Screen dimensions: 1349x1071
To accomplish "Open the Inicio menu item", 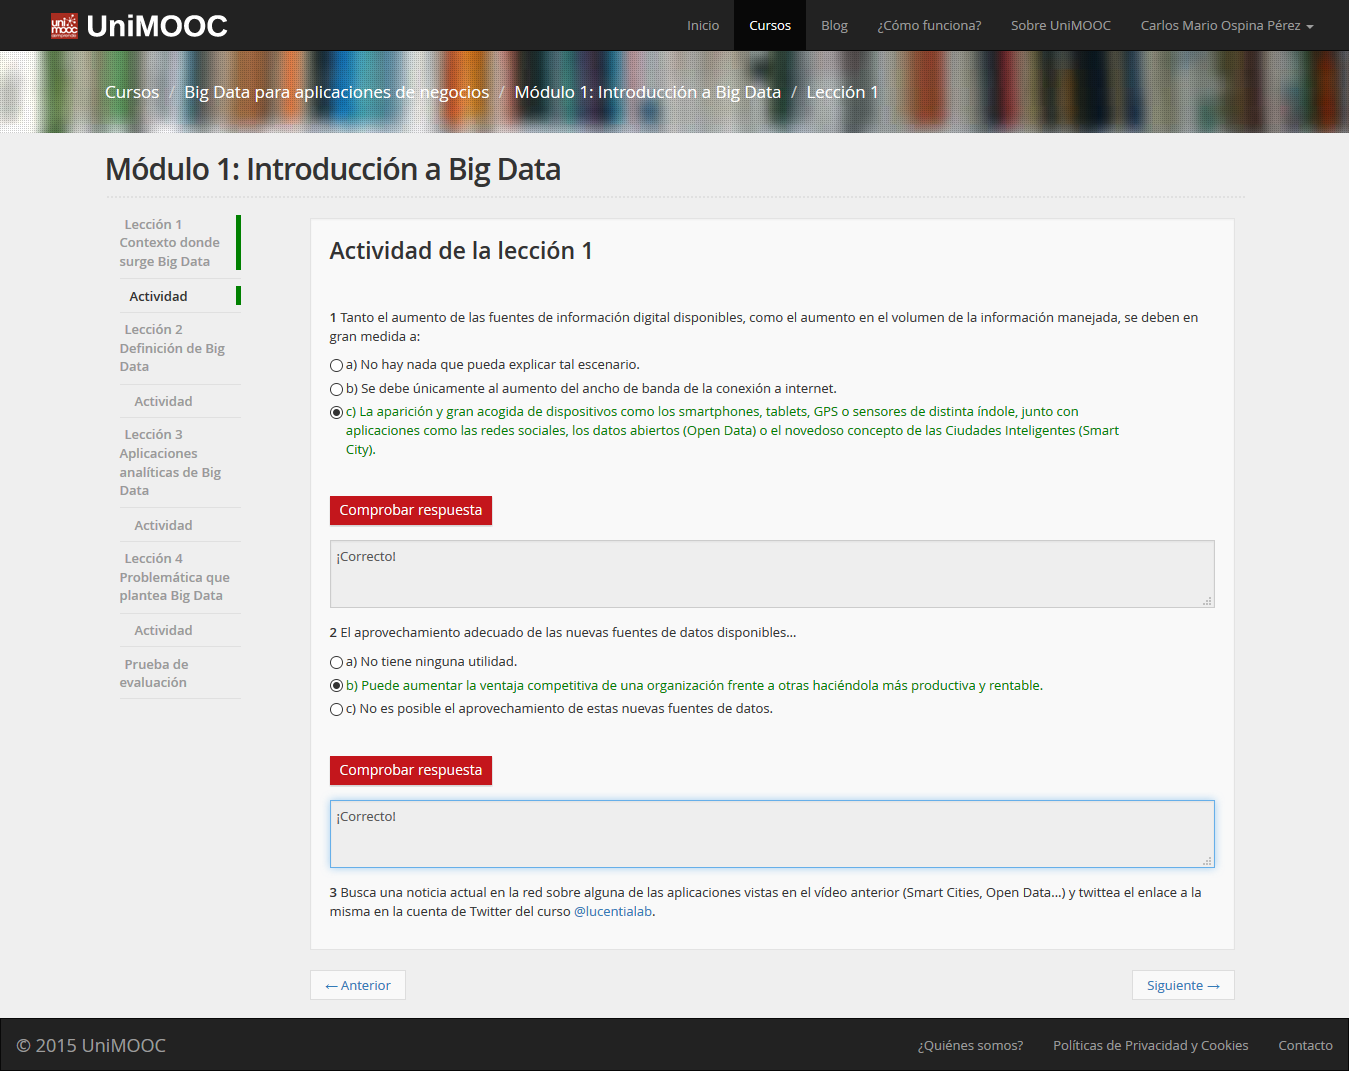I will tap(702, 26).
